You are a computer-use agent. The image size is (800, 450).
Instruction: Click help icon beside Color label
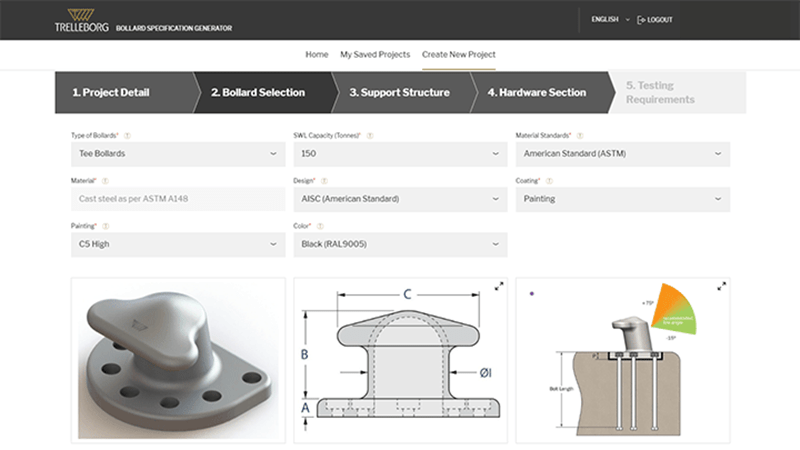coord(325,227)
